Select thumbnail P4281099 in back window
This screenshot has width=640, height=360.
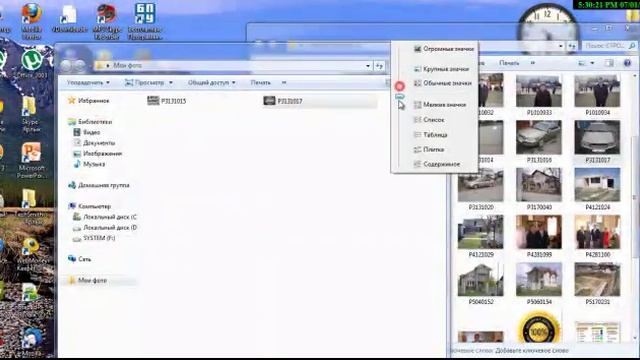click(539, 236)
